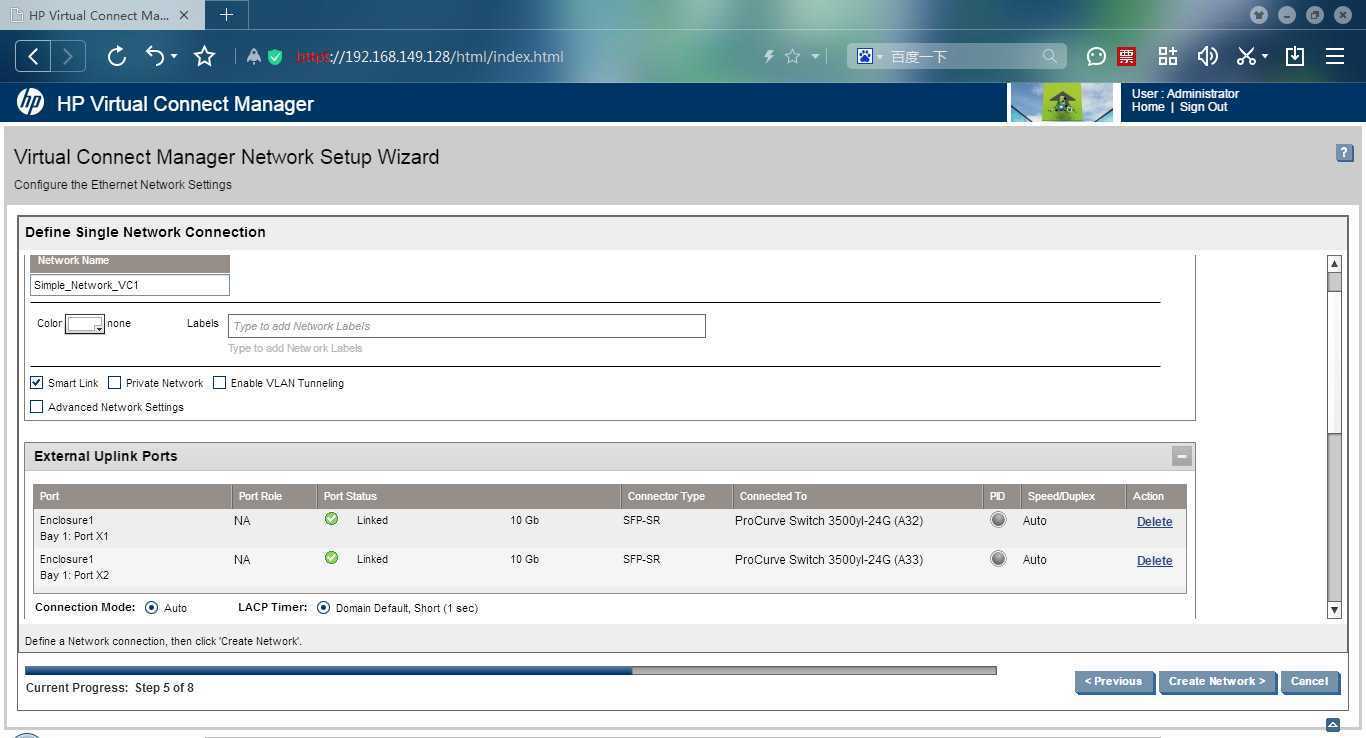The image size is (1366, 738).
Task: Click the lightning speed mode icon
Action: (769, 57)
